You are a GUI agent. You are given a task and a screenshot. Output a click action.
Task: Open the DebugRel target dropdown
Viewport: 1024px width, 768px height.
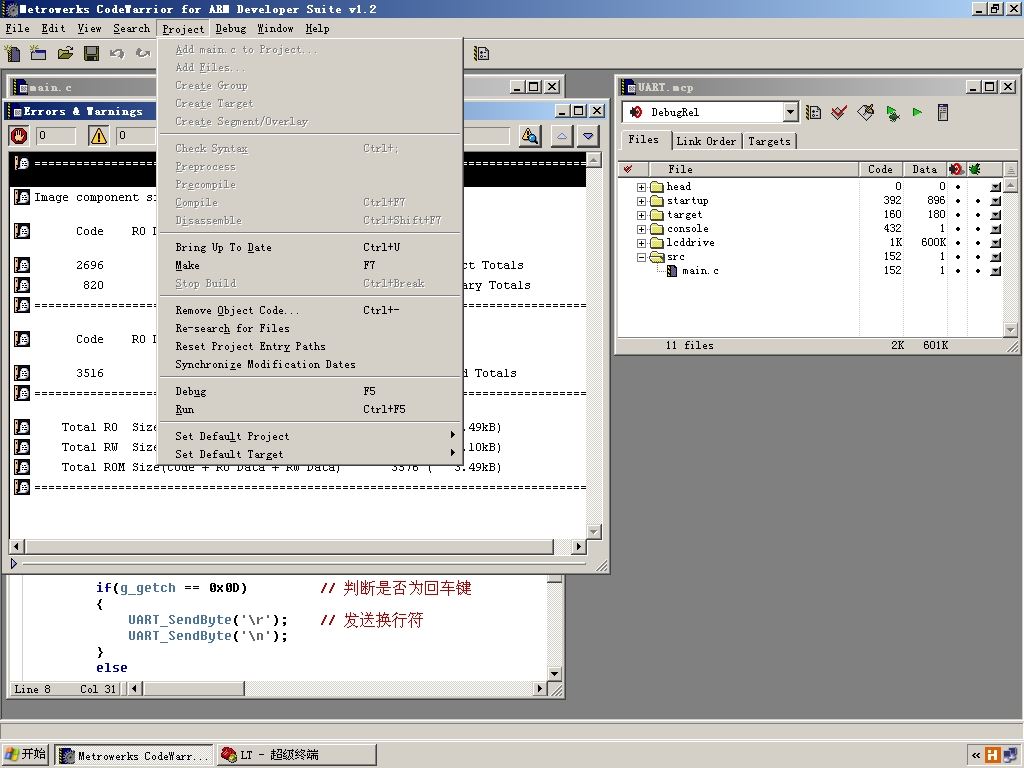click(790, 112)
